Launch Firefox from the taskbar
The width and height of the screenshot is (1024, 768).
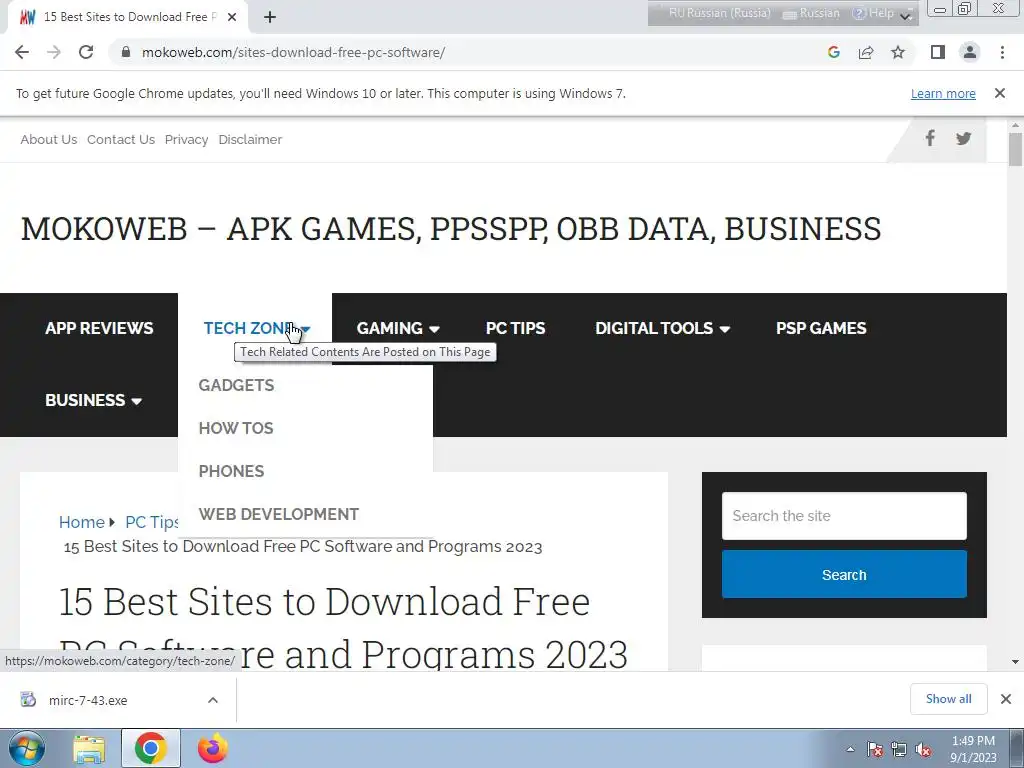point(213,749)
